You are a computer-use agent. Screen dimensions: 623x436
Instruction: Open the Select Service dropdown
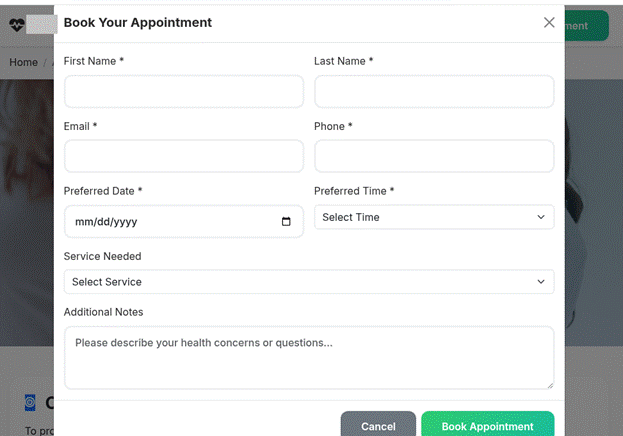coord(309,282)
